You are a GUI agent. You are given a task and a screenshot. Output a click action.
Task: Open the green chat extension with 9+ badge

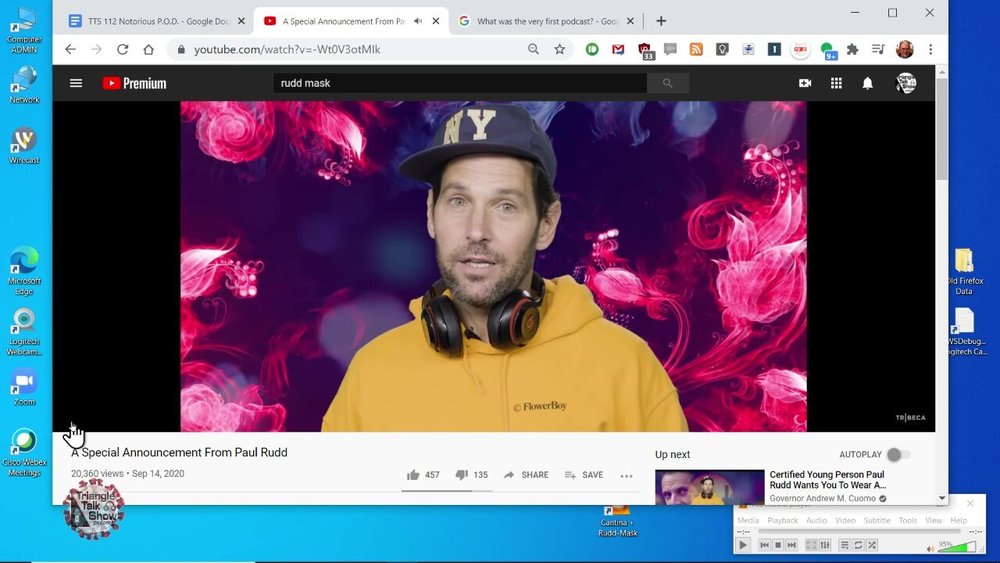pos(828,51)
